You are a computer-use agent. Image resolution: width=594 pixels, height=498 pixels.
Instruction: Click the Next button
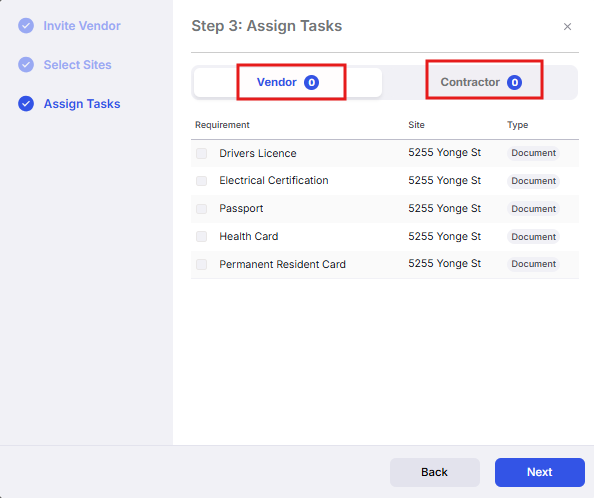(x=539, y=472)
